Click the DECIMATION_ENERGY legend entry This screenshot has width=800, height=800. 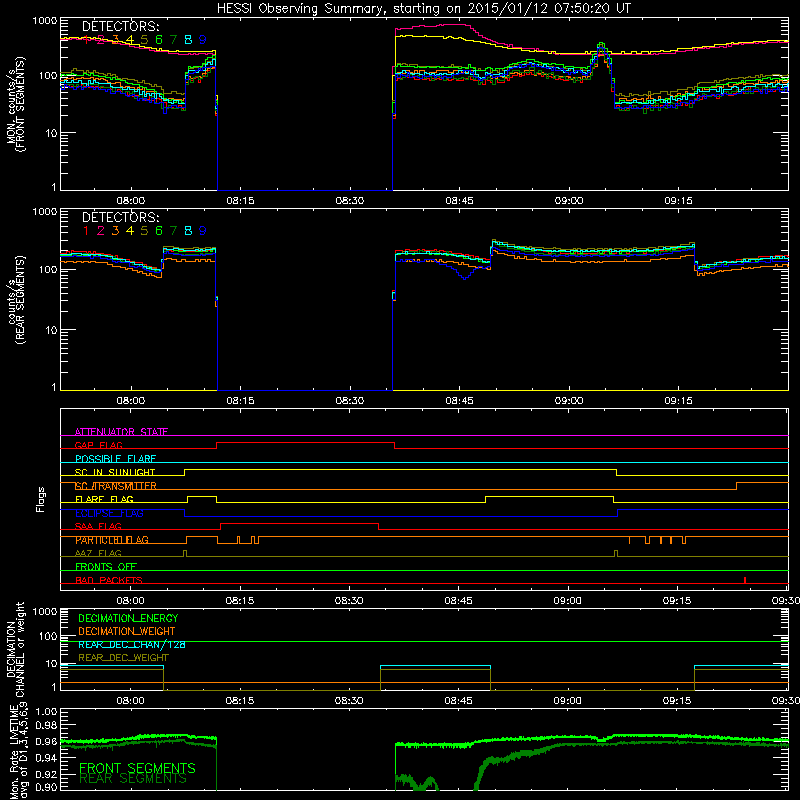[128, 618]
